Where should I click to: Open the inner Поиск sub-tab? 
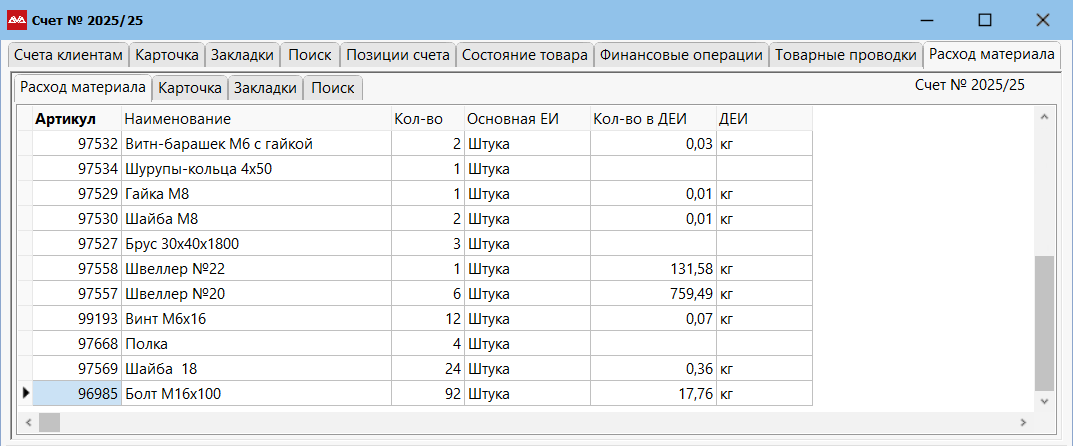[333, 88]
